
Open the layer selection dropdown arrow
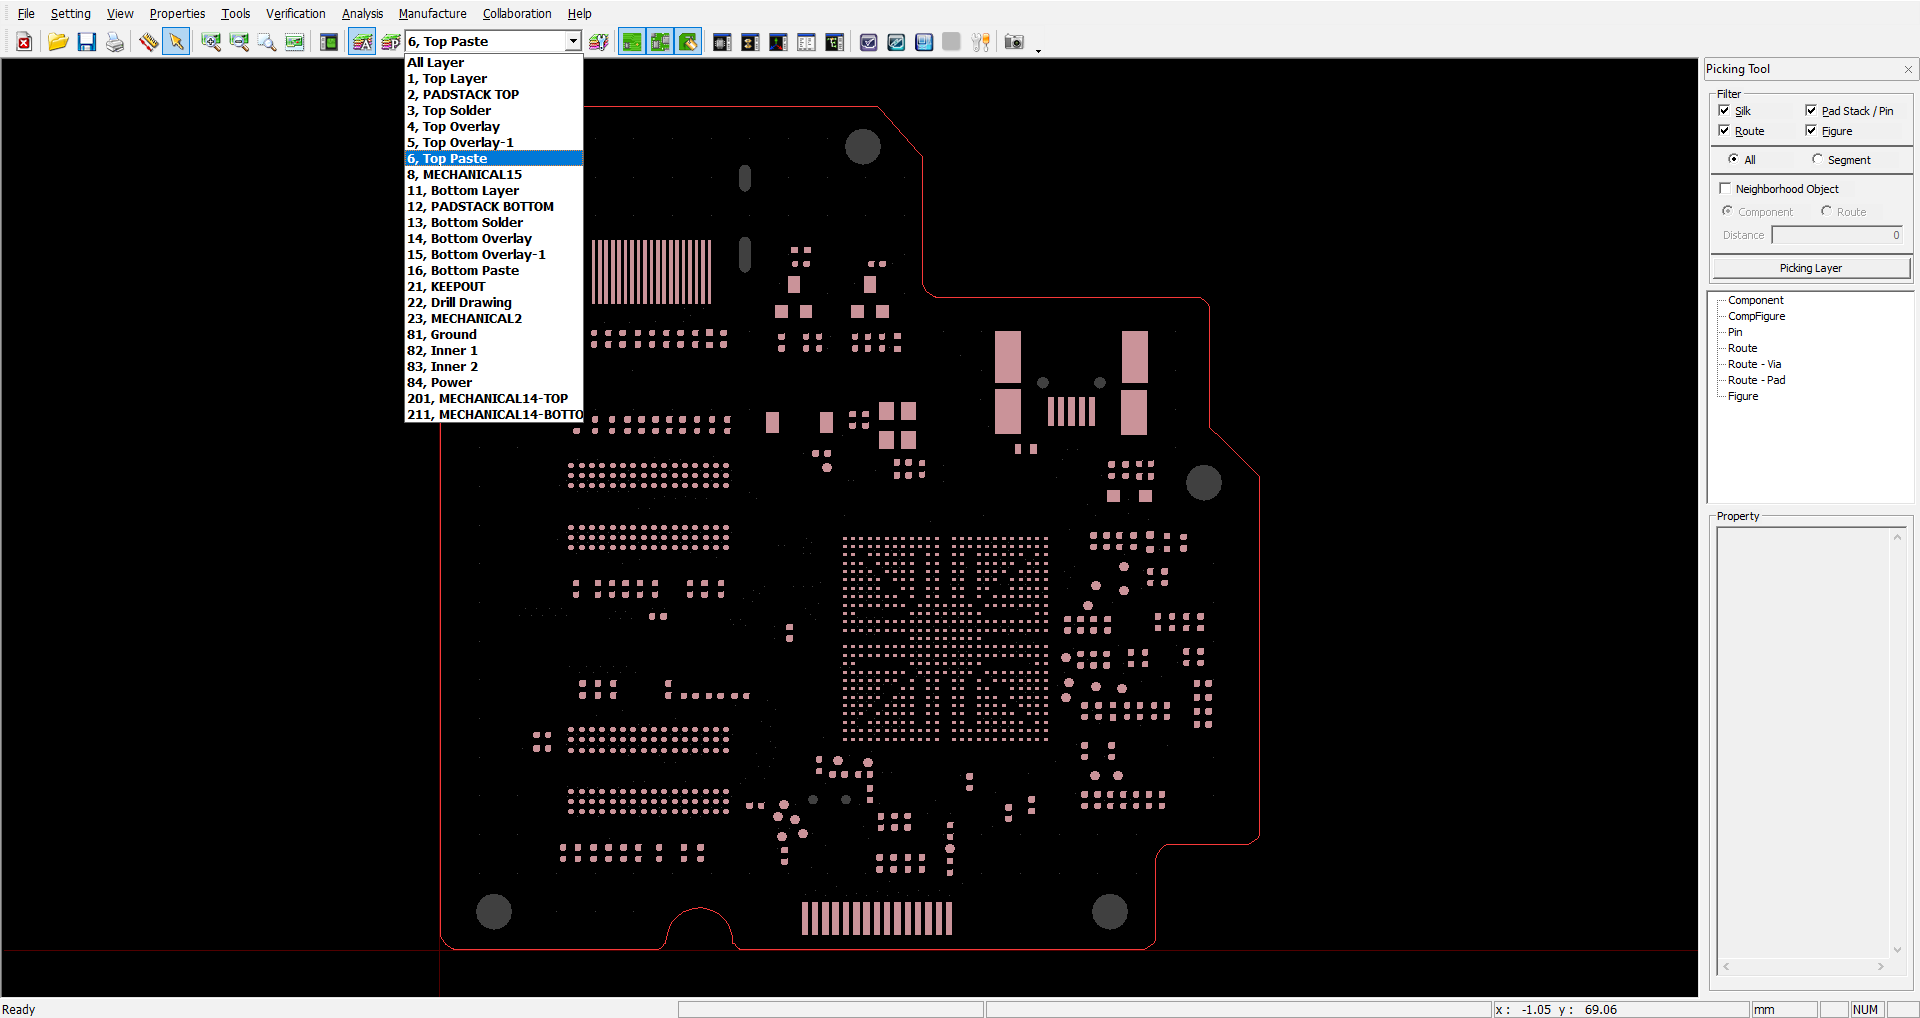(x=573, y=41)
